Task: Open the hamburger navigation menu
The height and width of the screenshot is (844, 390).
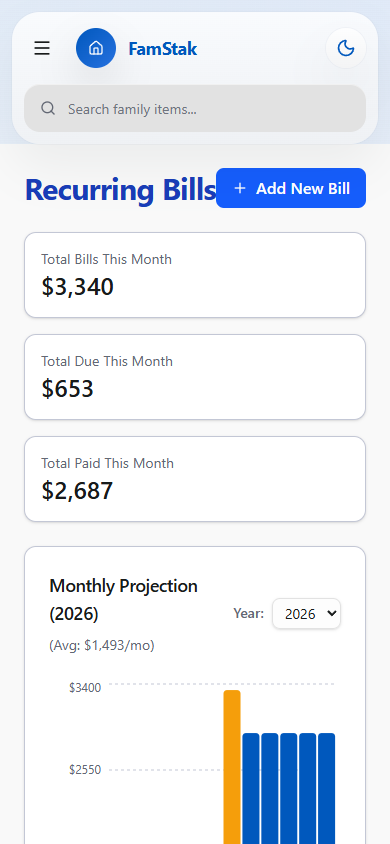Action: click(x=42, y=48)
